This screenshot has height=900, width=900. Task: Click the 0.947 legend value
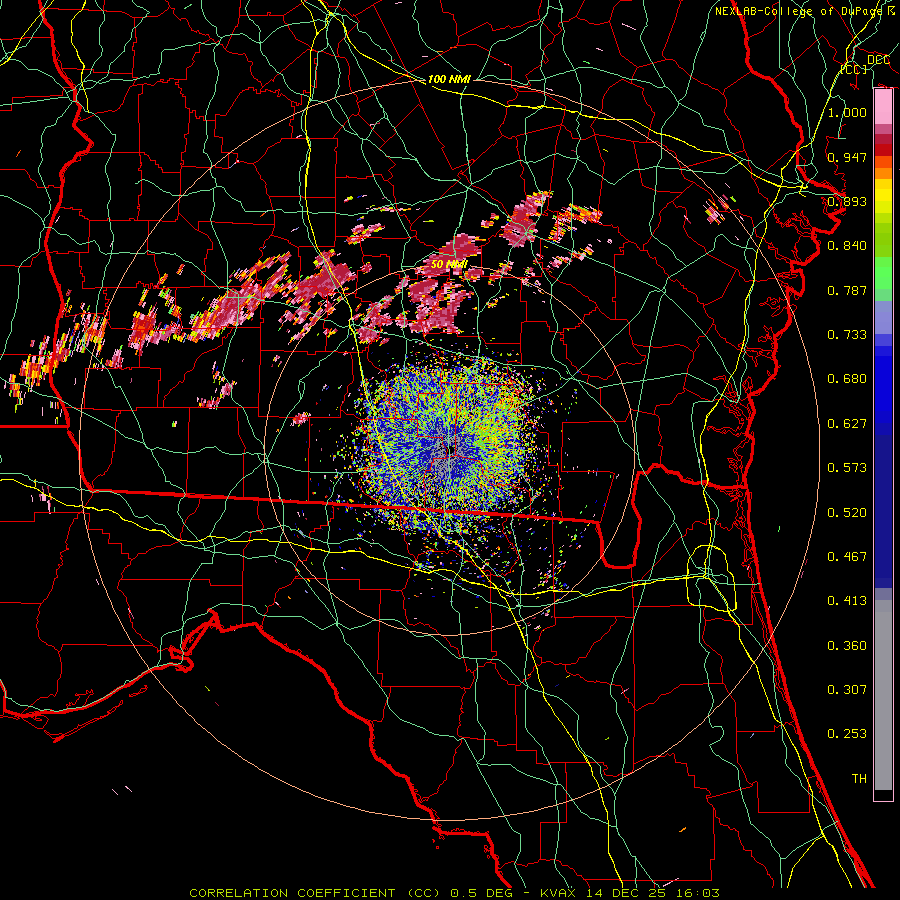847,157
